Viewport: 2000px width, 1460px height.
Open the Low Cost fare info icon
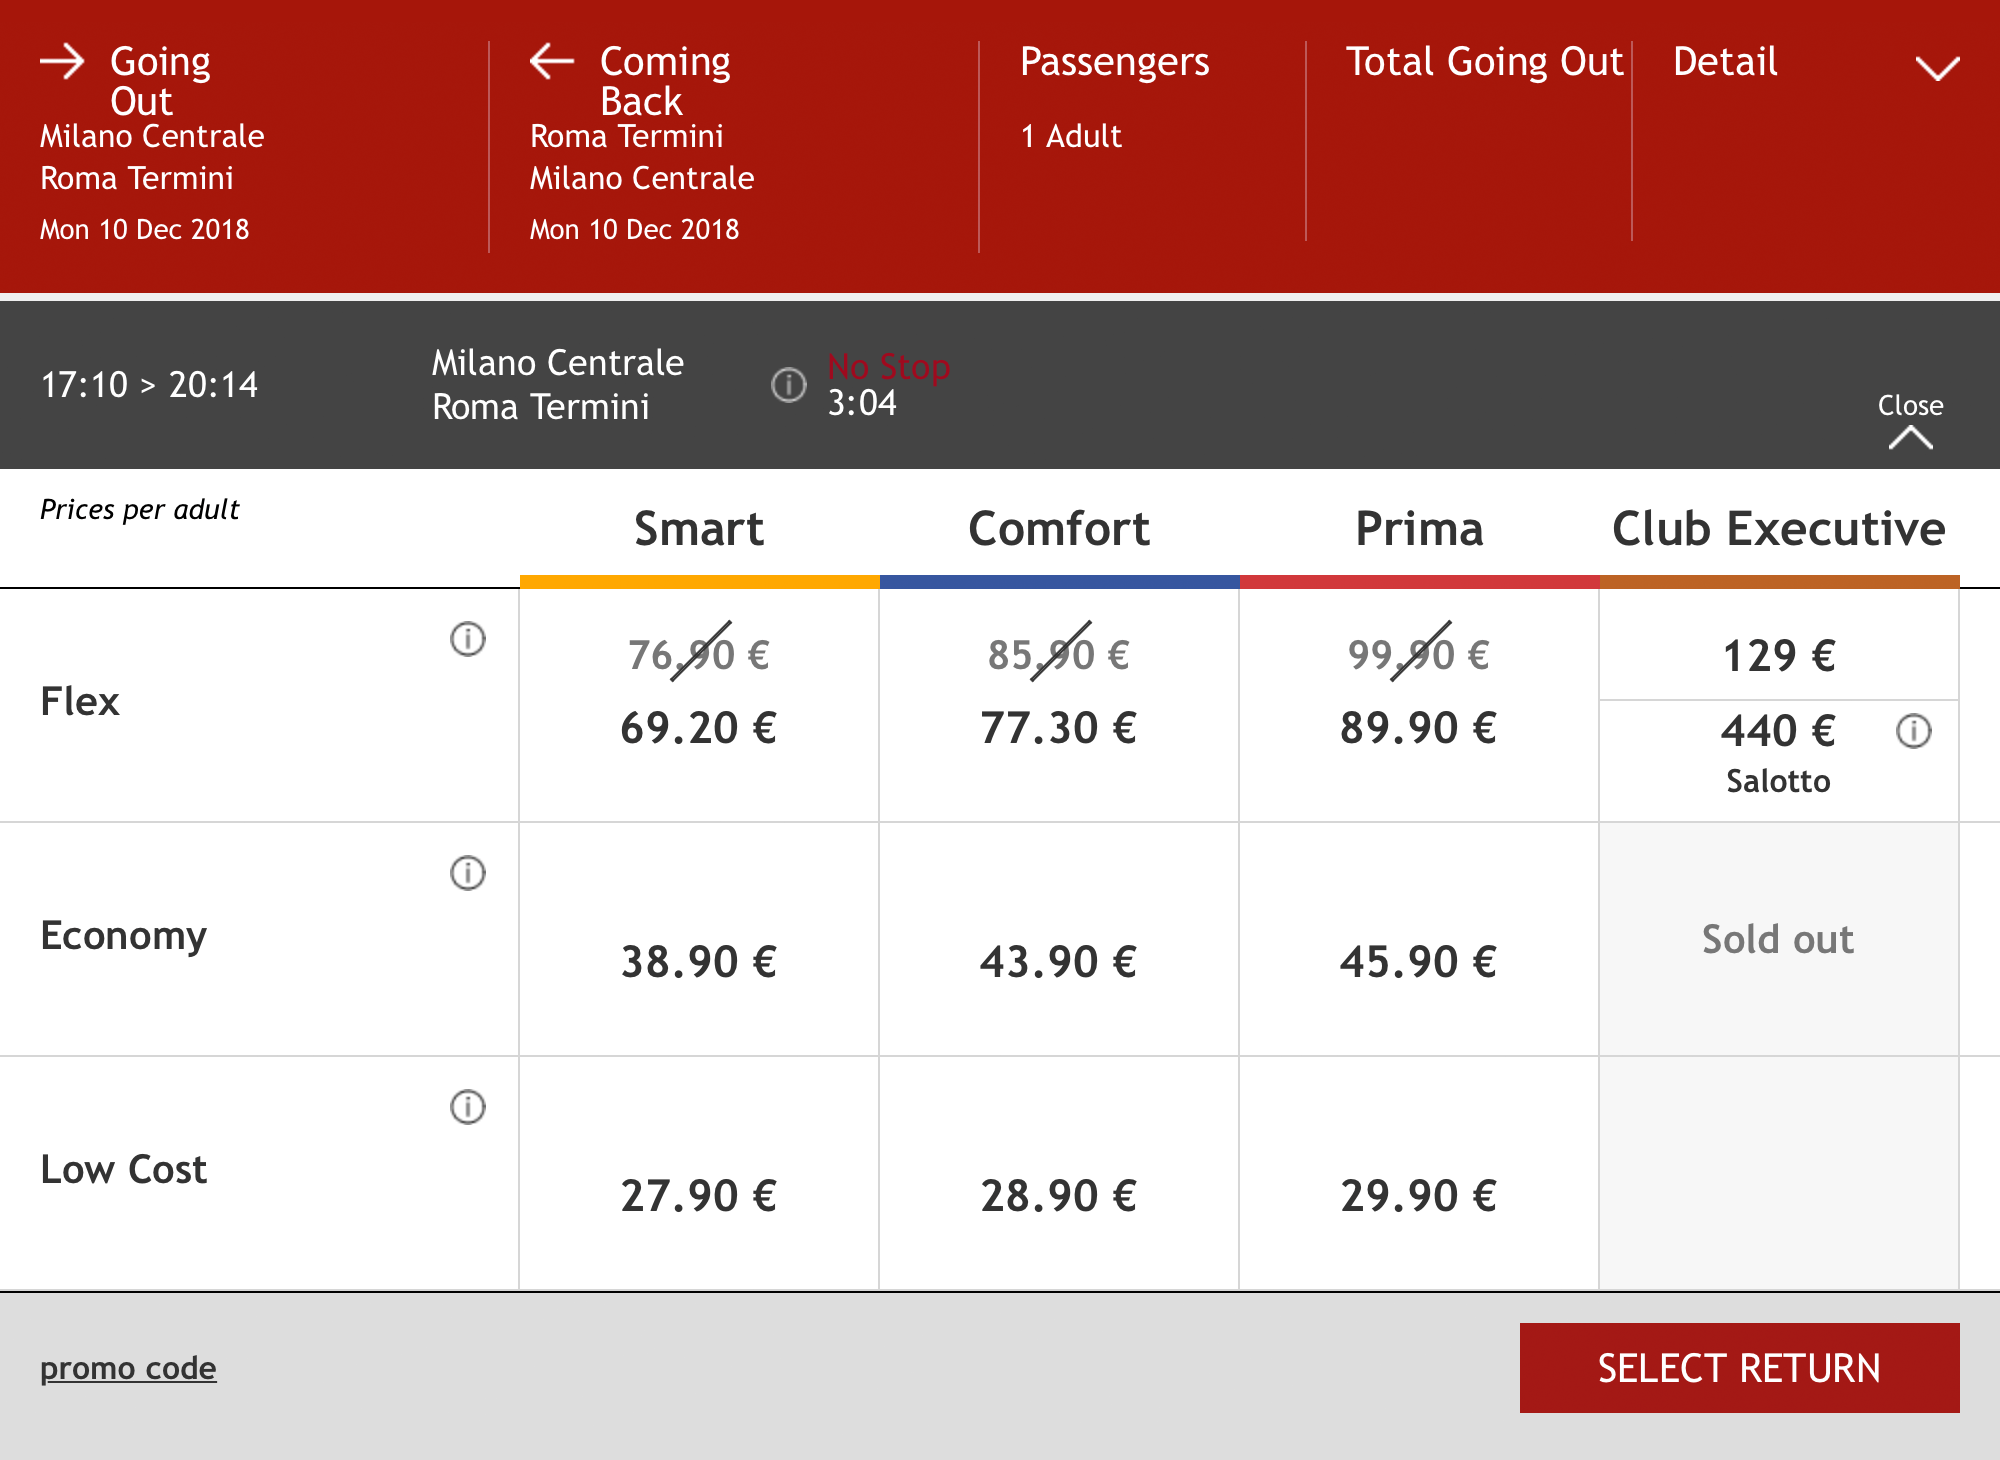468,1107
